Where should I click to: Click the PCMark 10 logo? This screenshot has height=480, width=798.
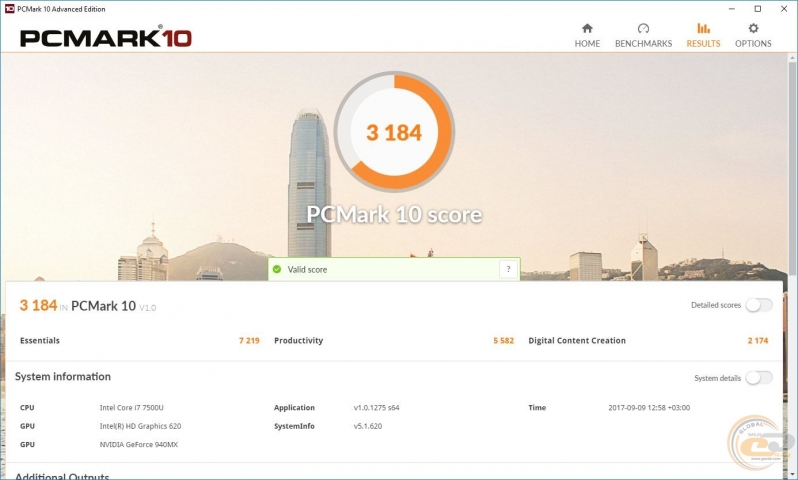tap(106, 38)
